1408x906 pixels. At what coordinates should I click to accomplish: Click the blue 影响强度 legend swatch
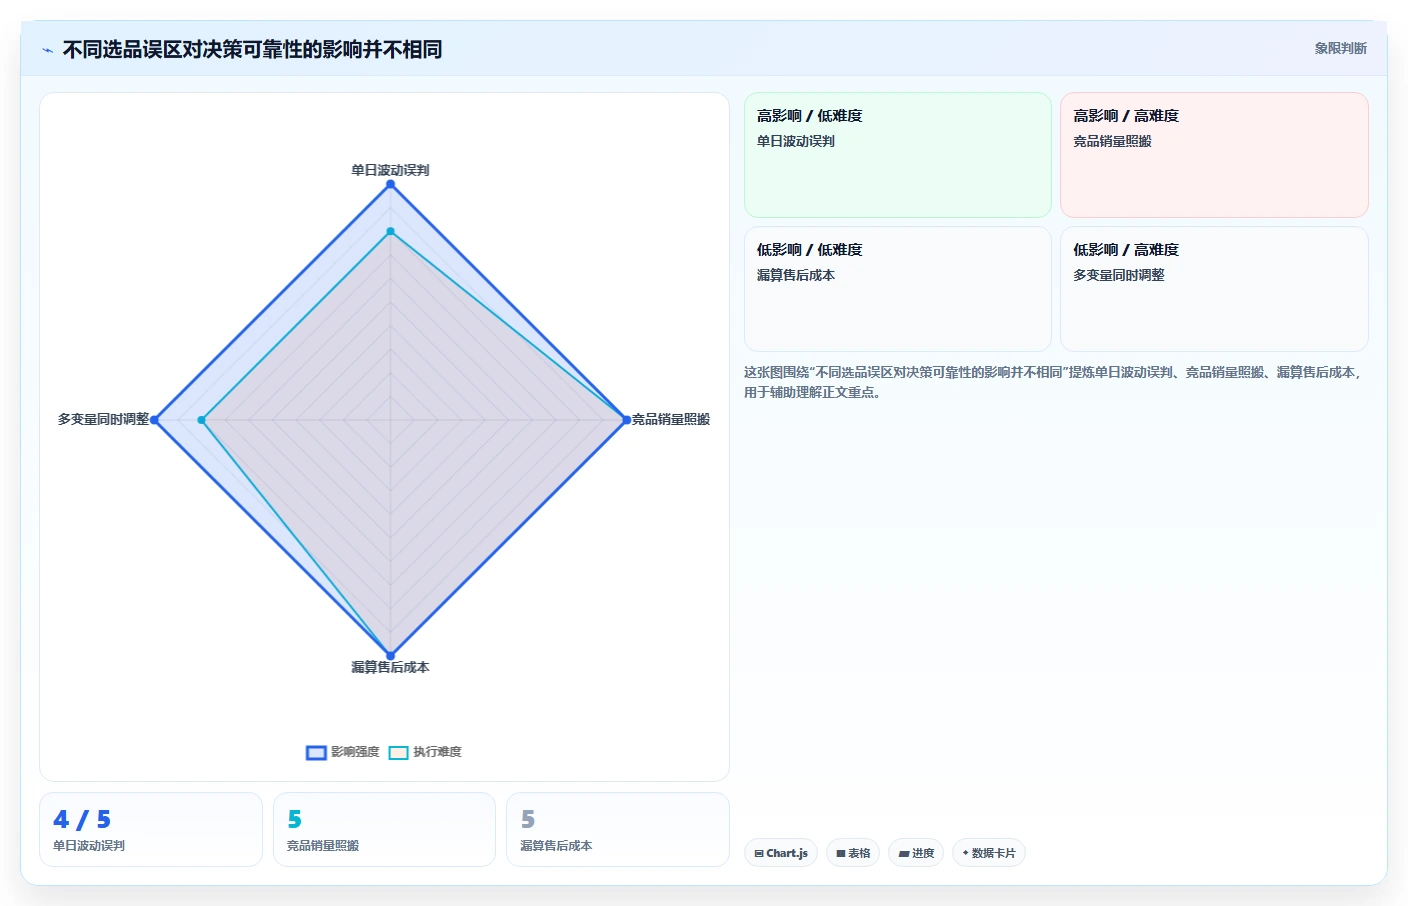pyautogui.click(x=316, y=753)
